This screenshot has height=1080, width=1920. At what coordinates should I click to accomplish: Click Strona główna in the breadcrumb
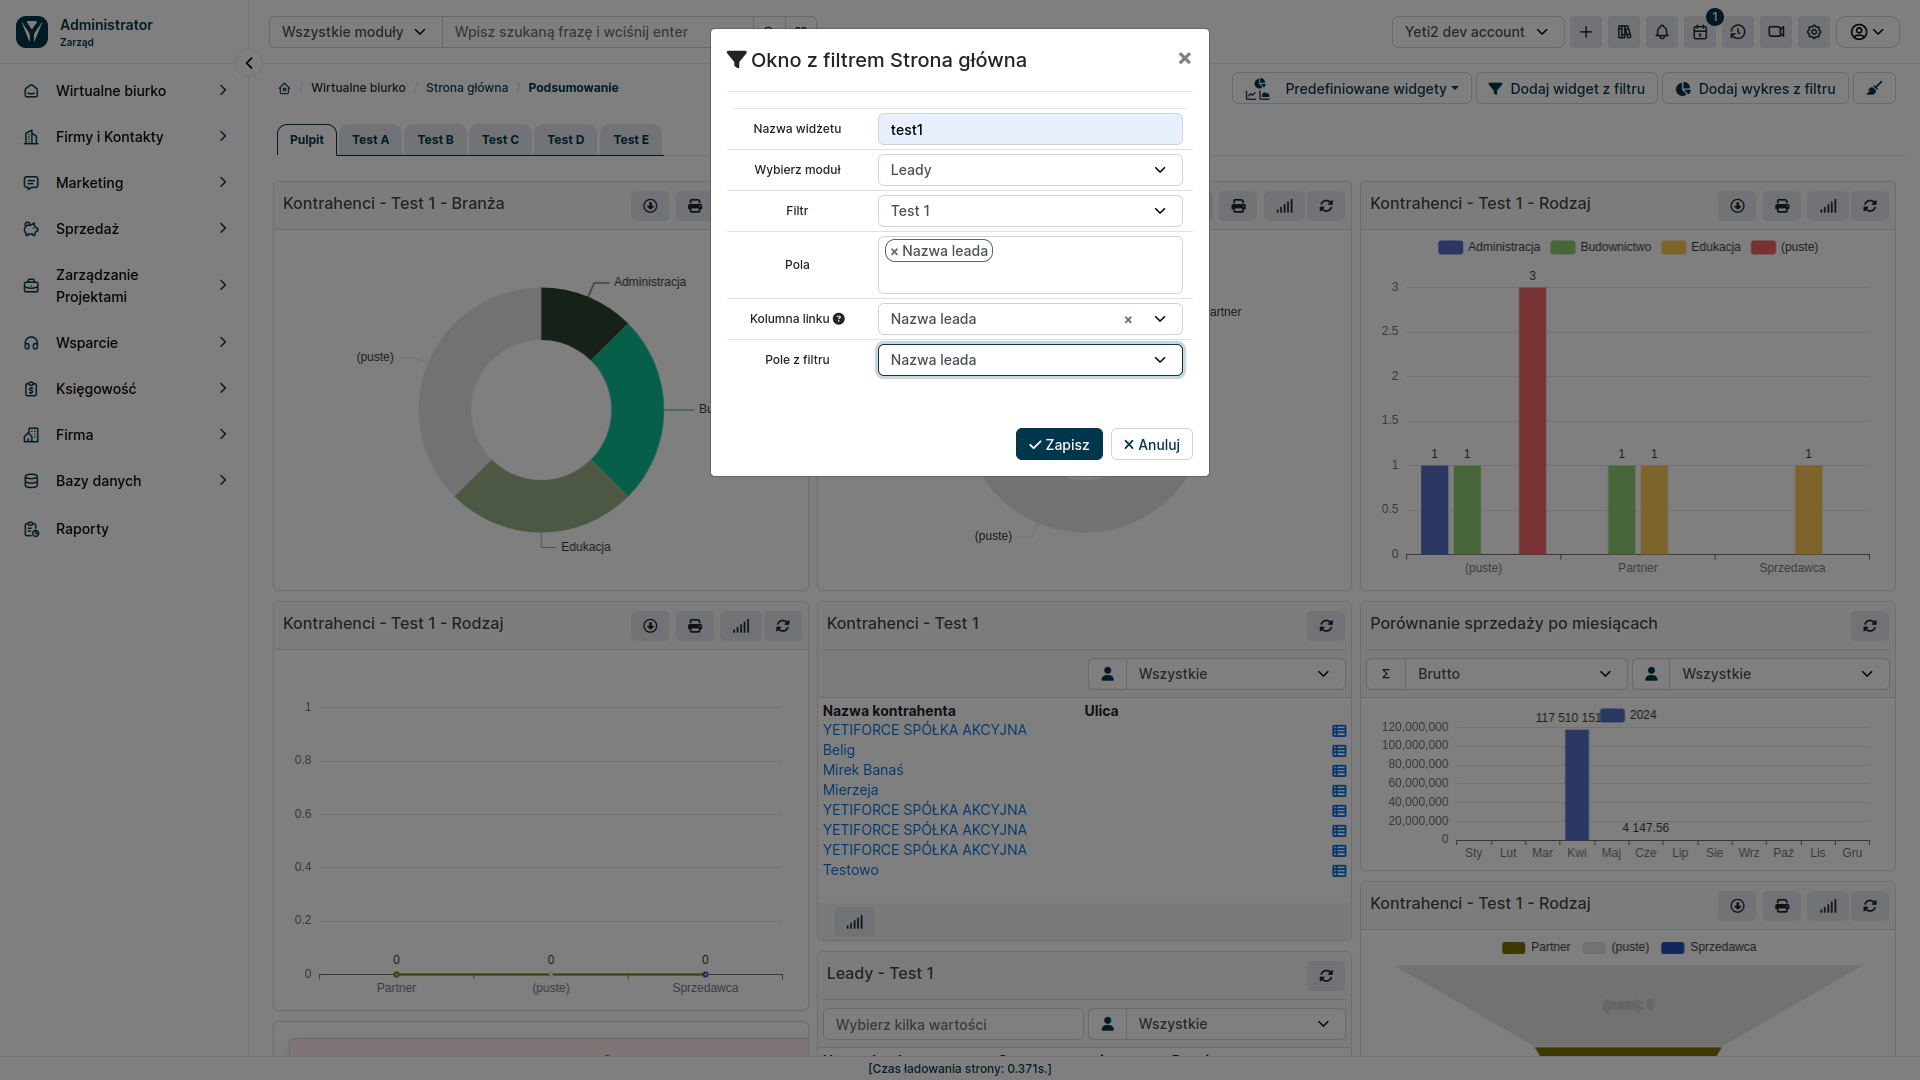467,88
